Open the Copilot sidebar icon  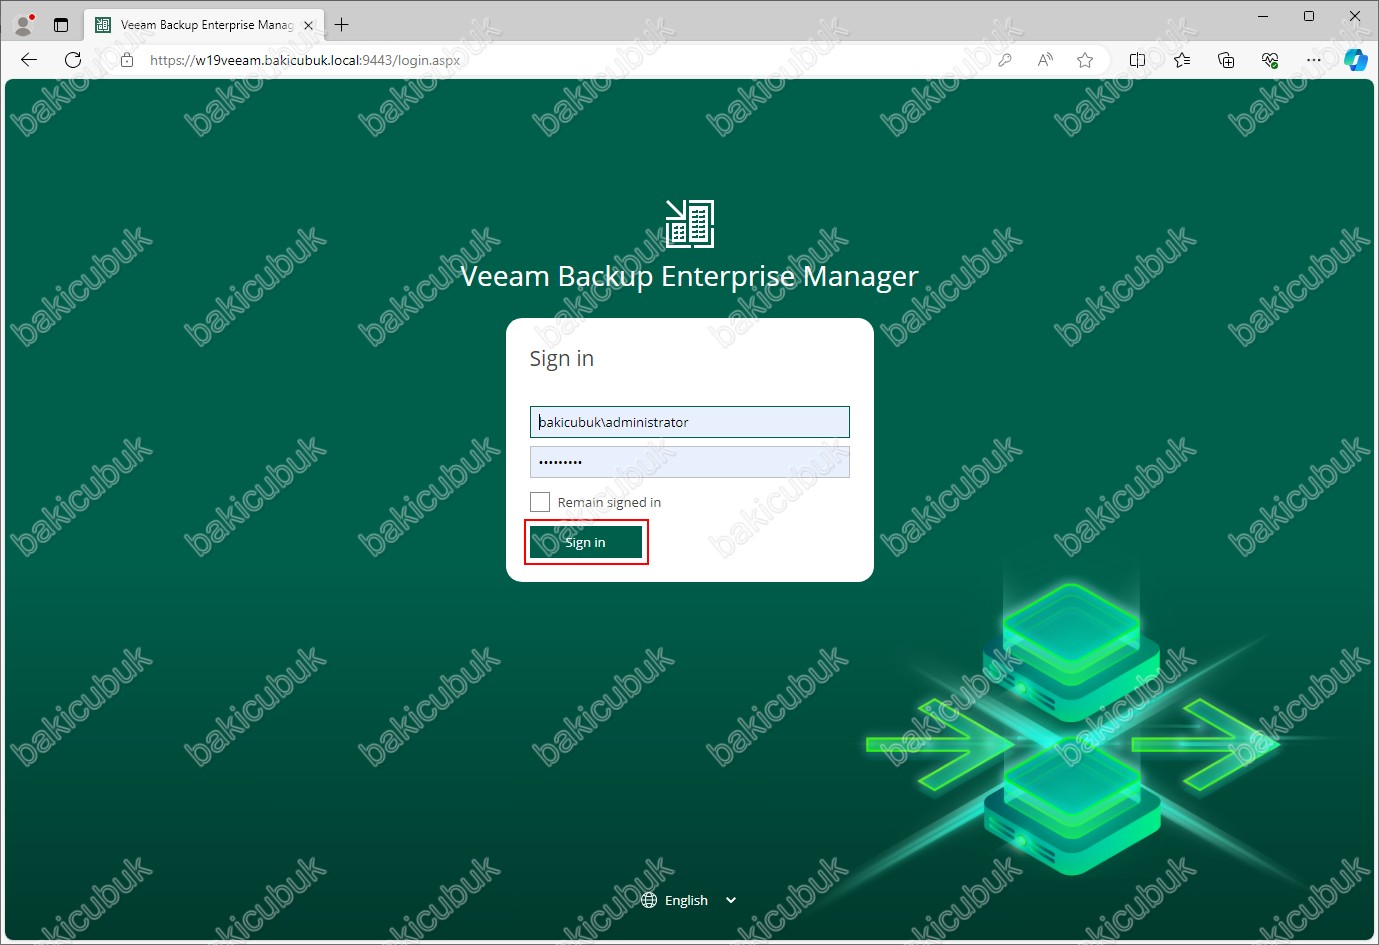point(1355,60)
